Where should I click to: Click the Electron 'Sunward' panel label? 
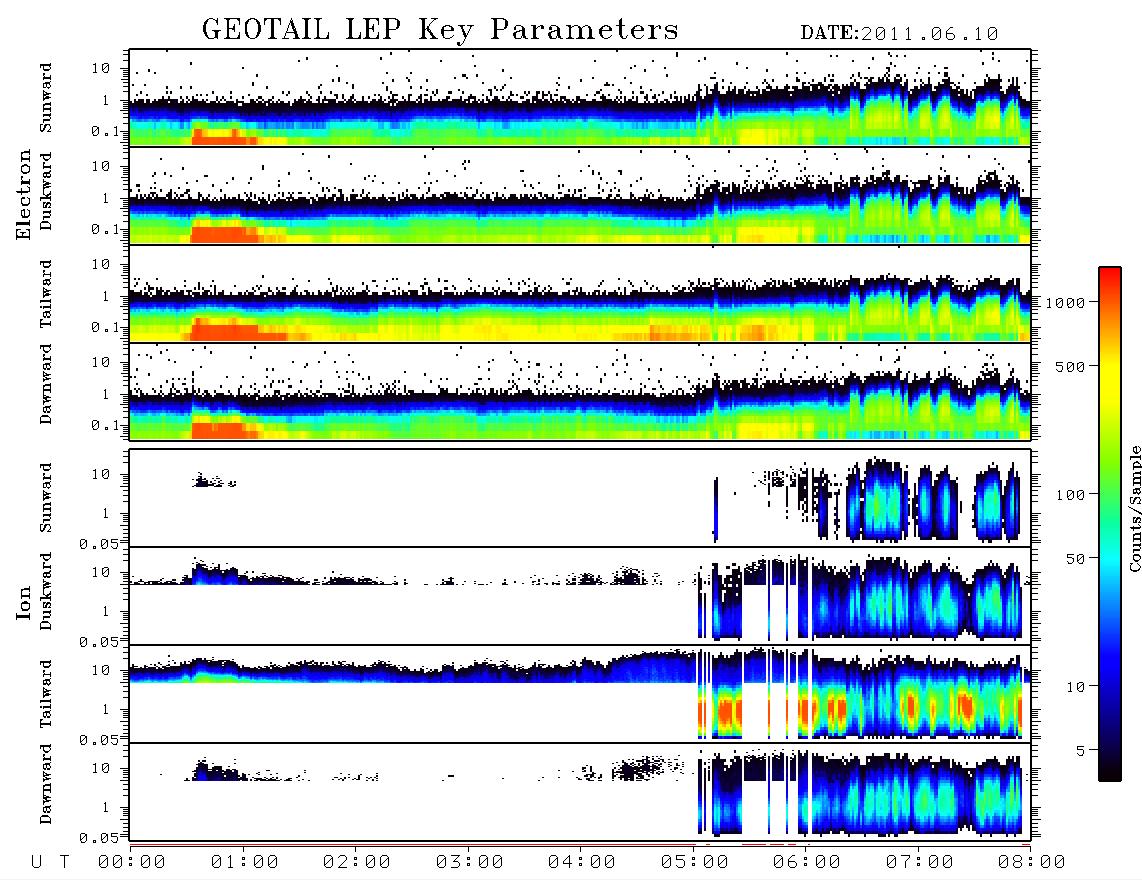(46, 98)
